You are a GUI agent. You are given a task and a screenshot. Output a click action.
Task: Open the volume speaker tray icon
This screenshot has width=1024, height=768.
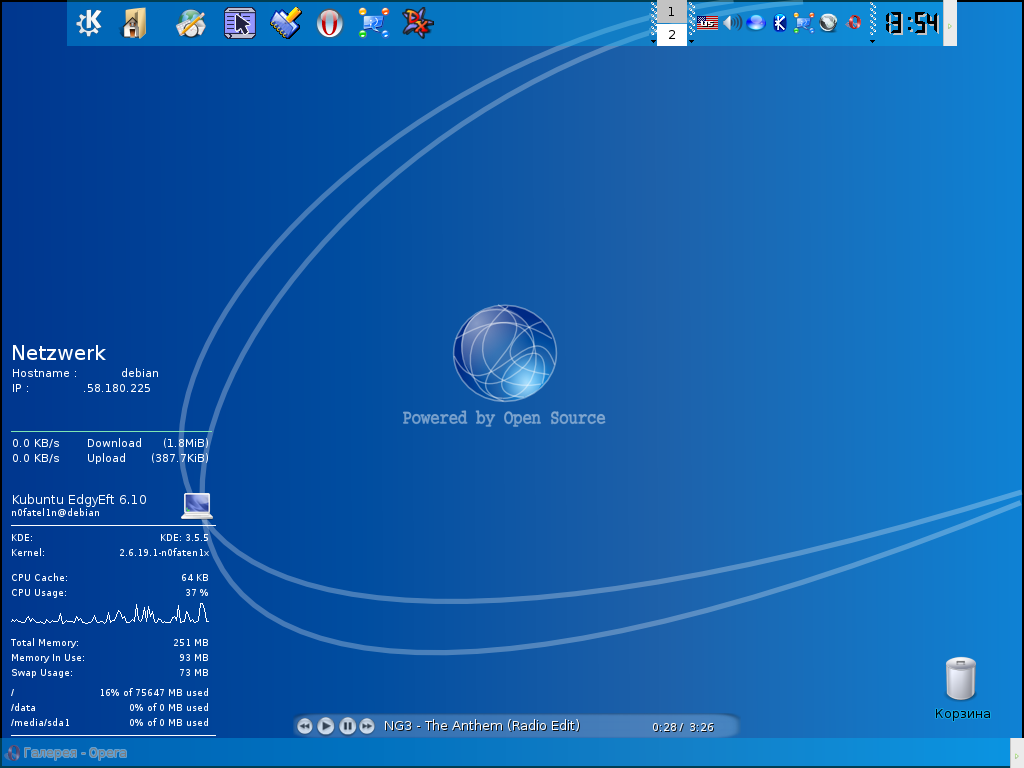coord(732,23)
